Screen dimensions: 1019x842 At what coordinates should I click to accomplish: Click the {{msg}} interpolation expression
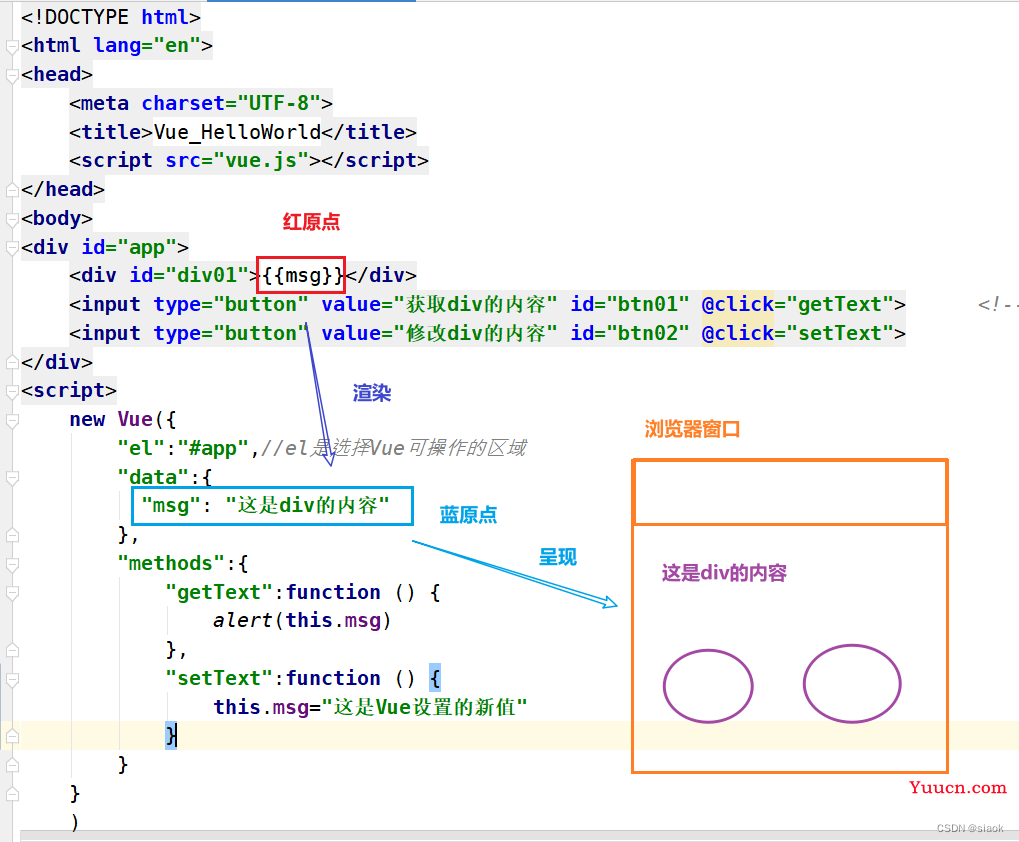tap(302, 275)
